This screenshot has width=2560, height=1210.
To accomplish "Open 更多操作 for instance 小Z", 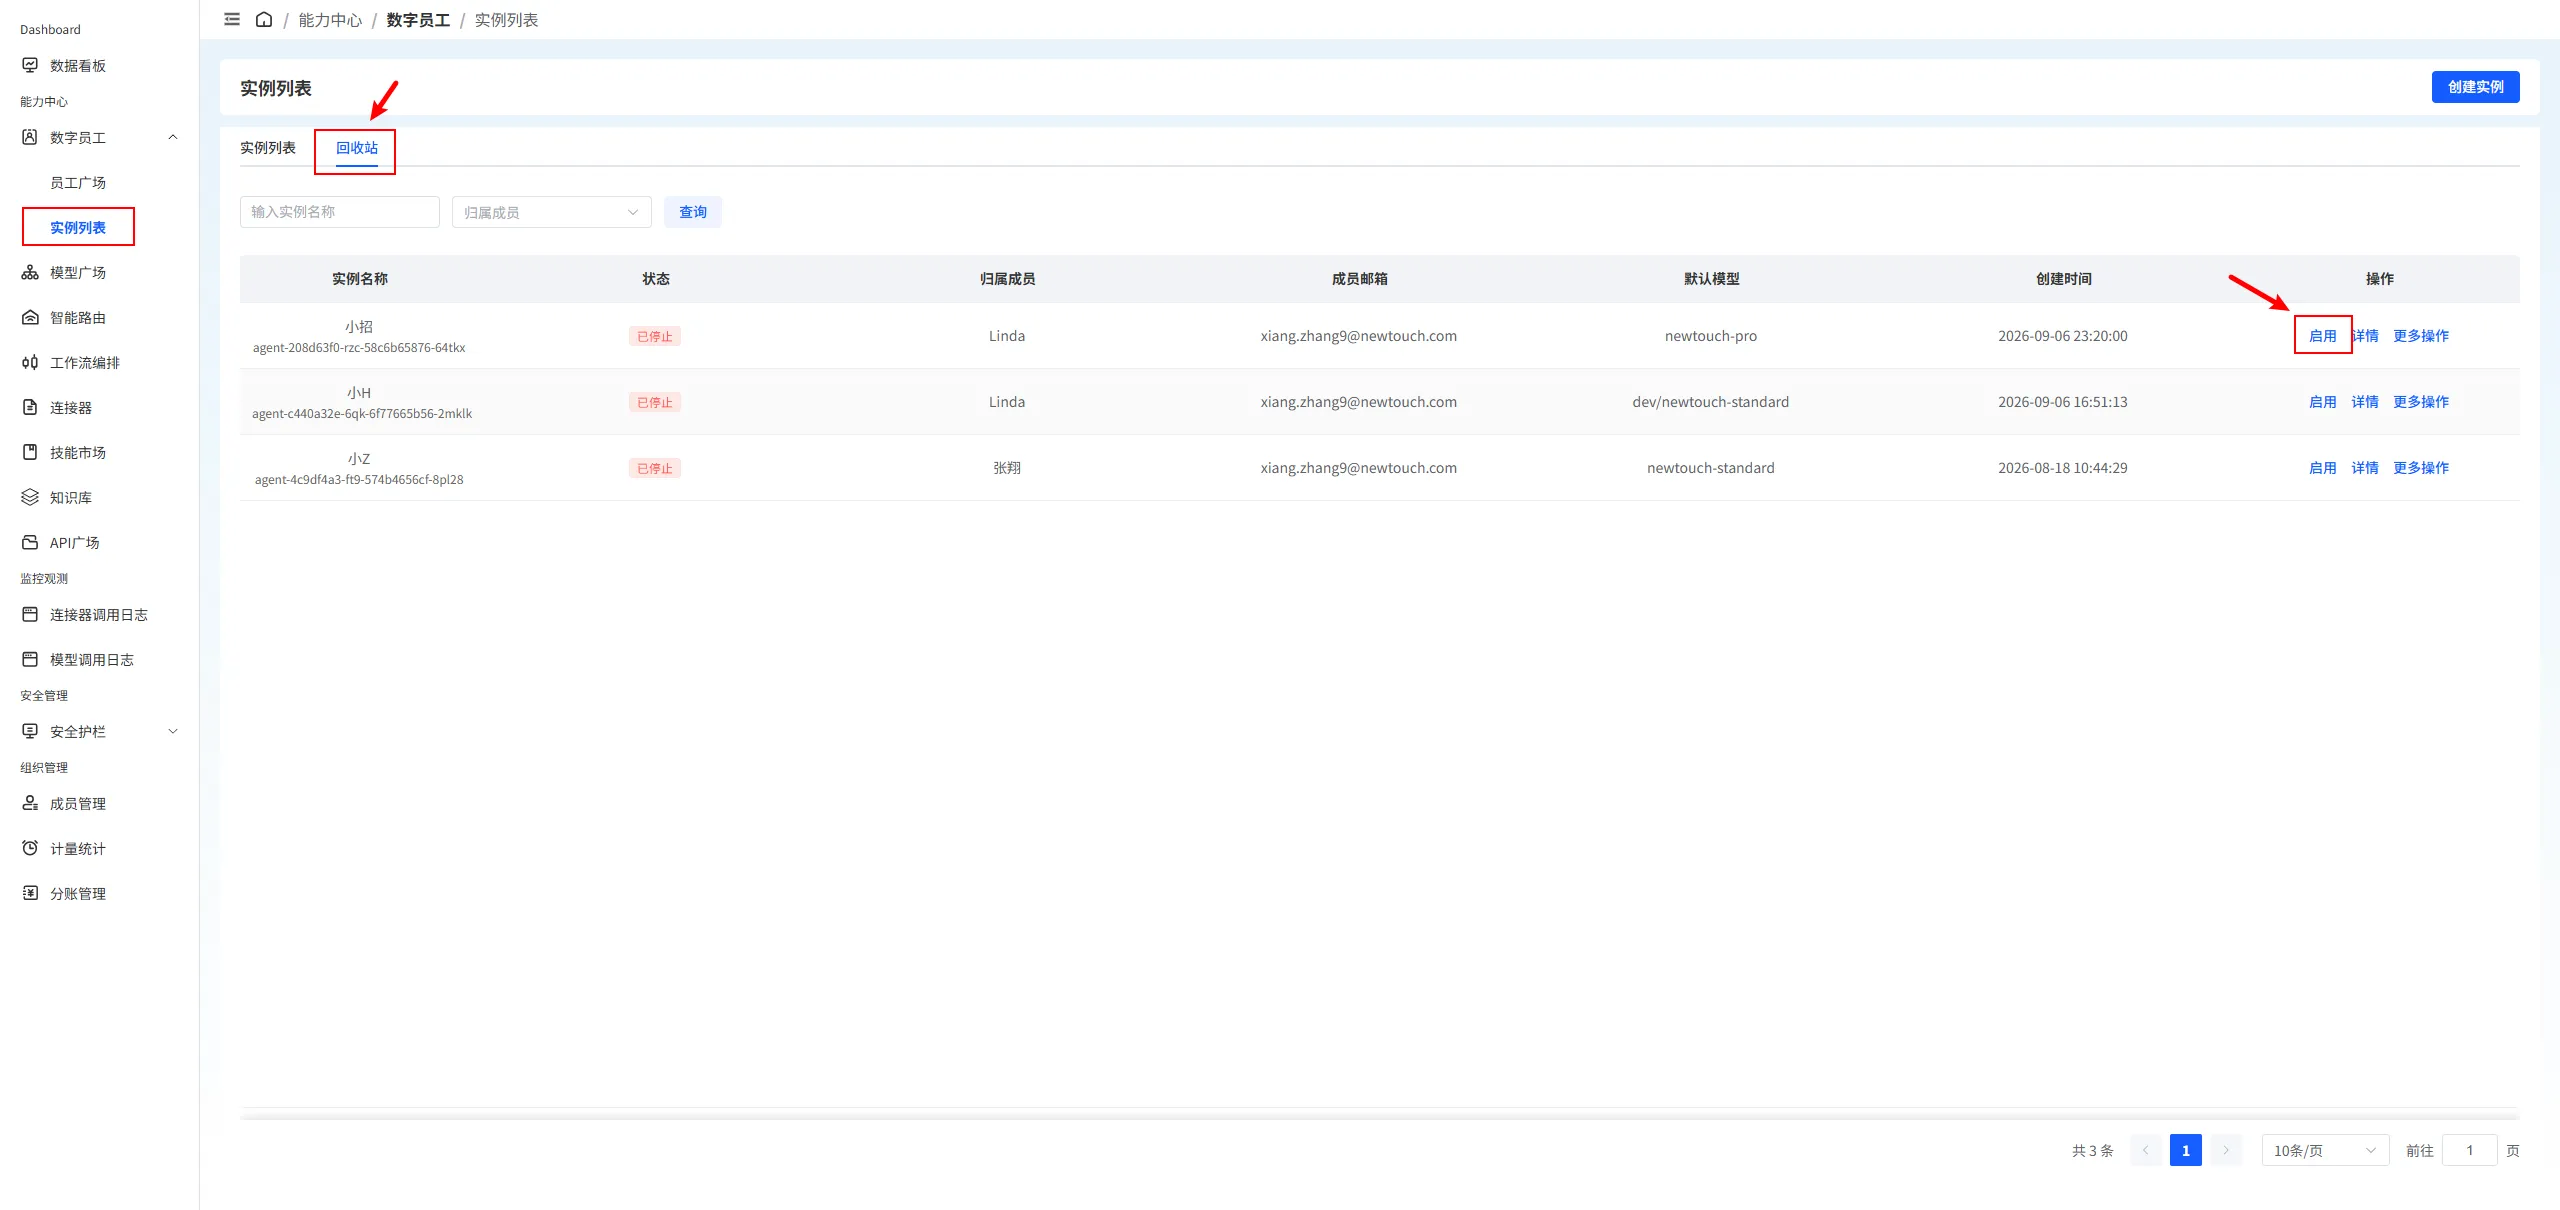I will click(x=2421, y=468).
